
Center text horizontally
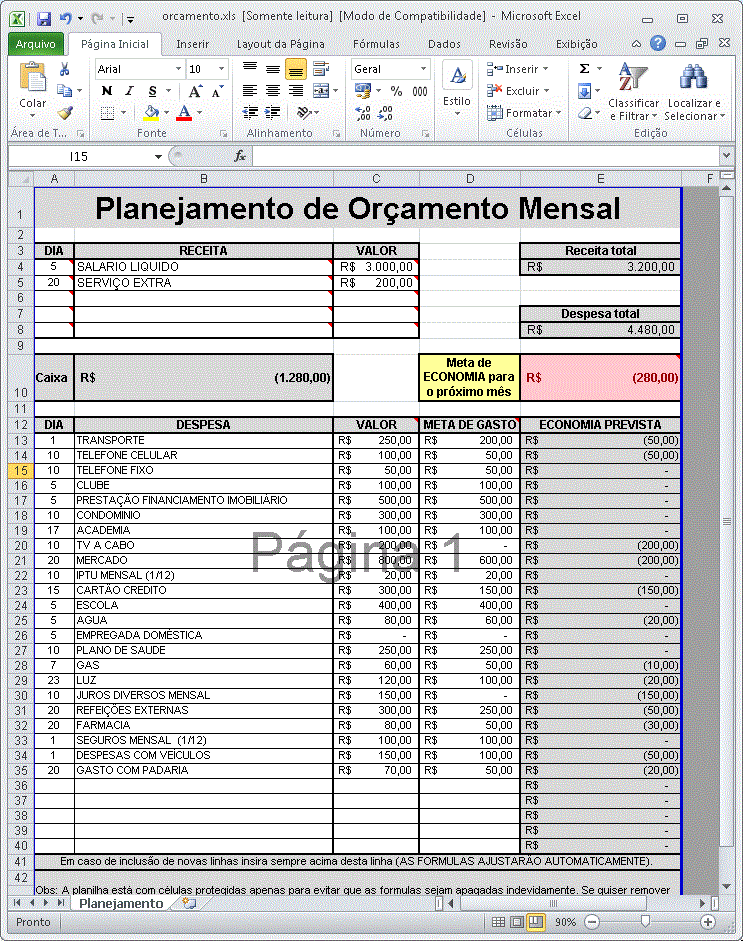pos(273,91)
